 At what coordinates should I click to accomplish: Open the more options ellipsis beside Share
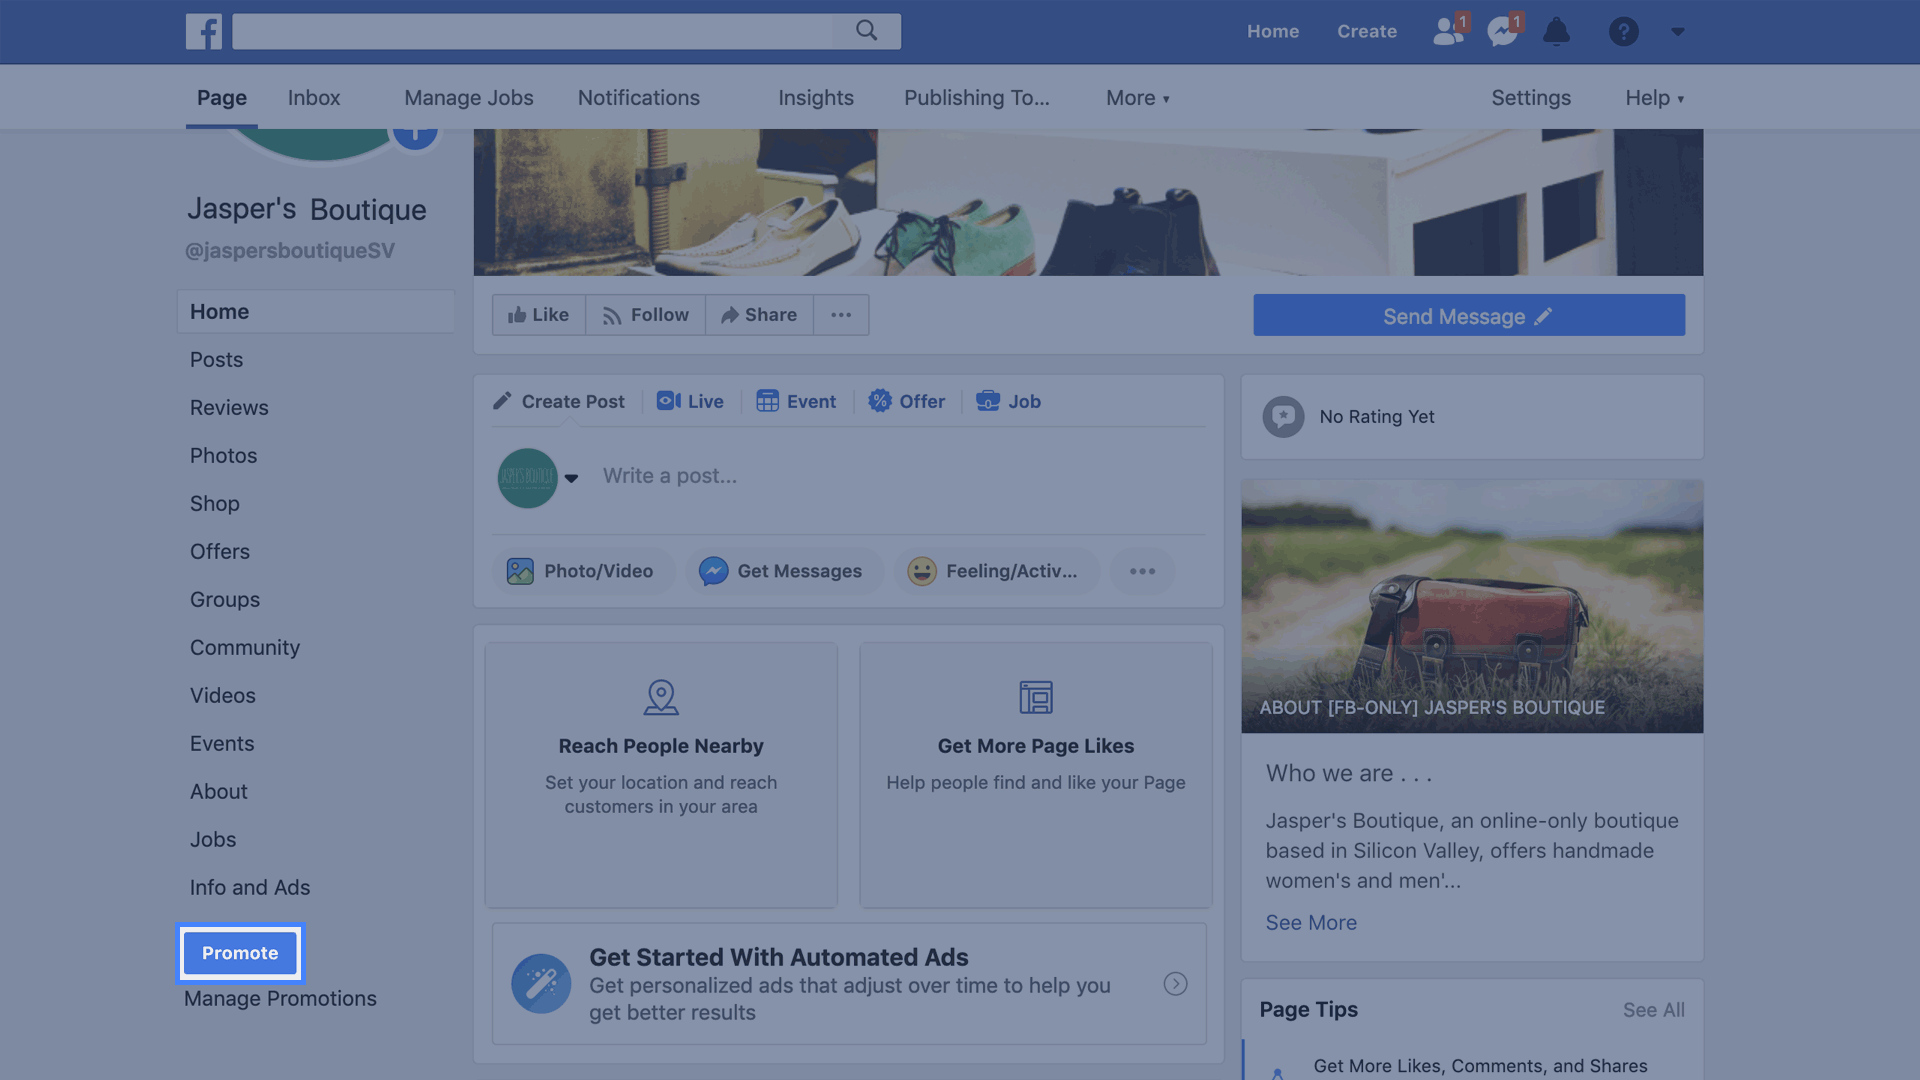tap(841, 315)
